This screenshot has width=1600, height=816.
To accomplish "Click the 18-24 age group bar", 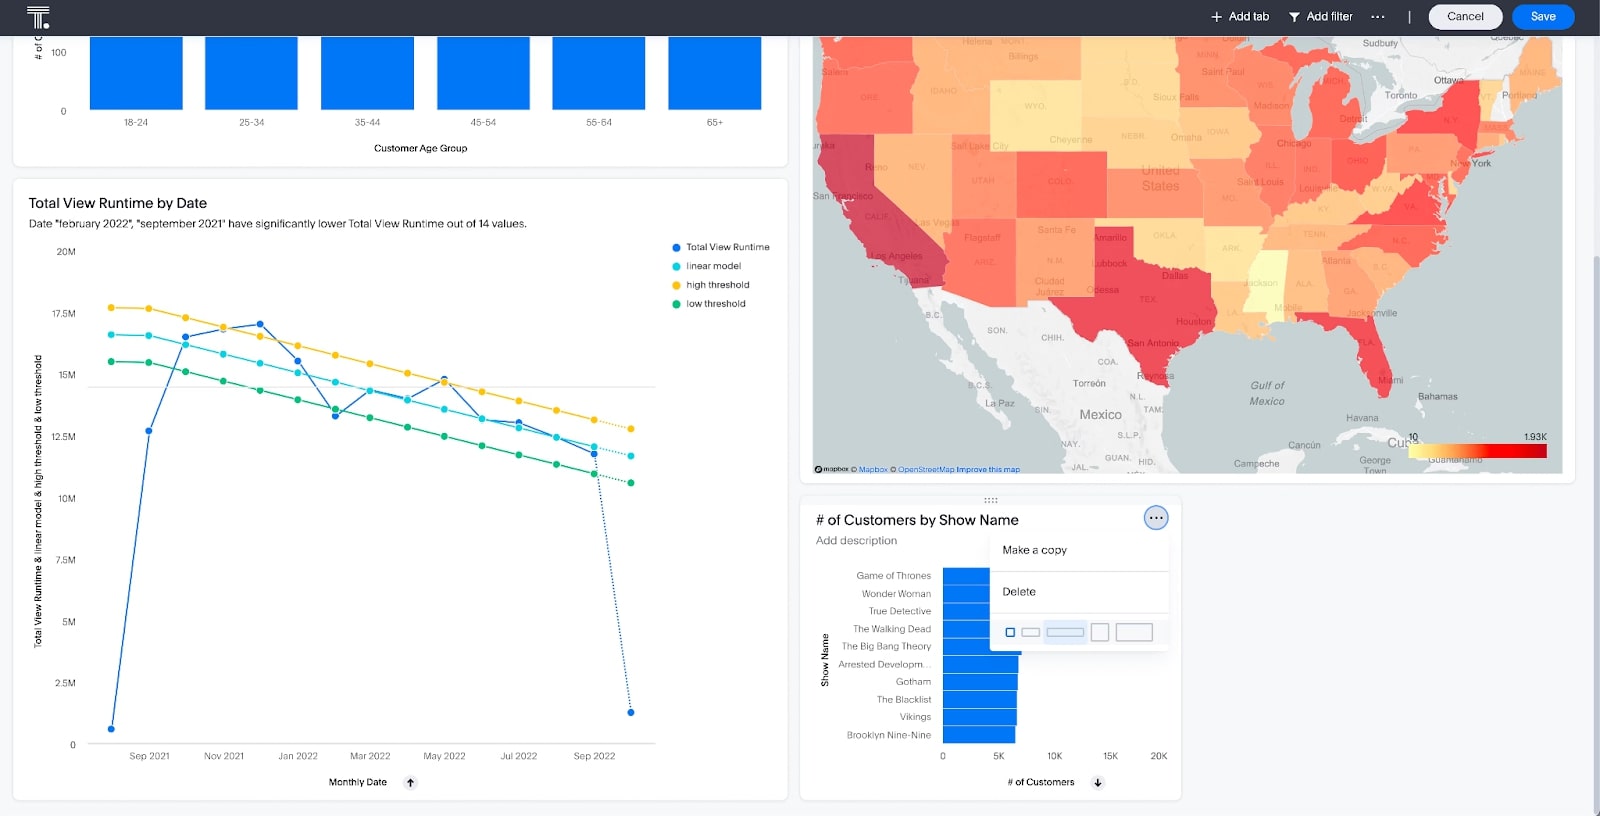I will click(136, 73).
